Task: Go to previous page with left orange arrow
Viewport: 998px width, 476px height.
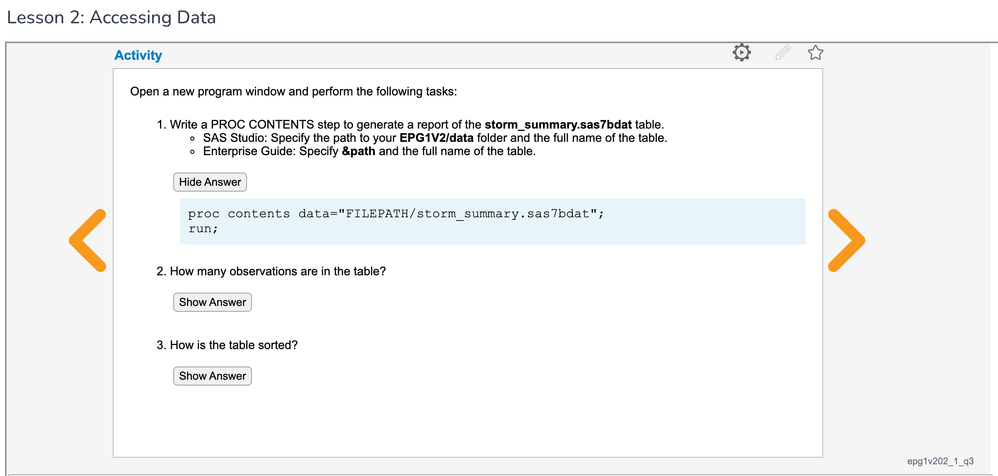Action: pyautogui.click(x=88, y=241)
